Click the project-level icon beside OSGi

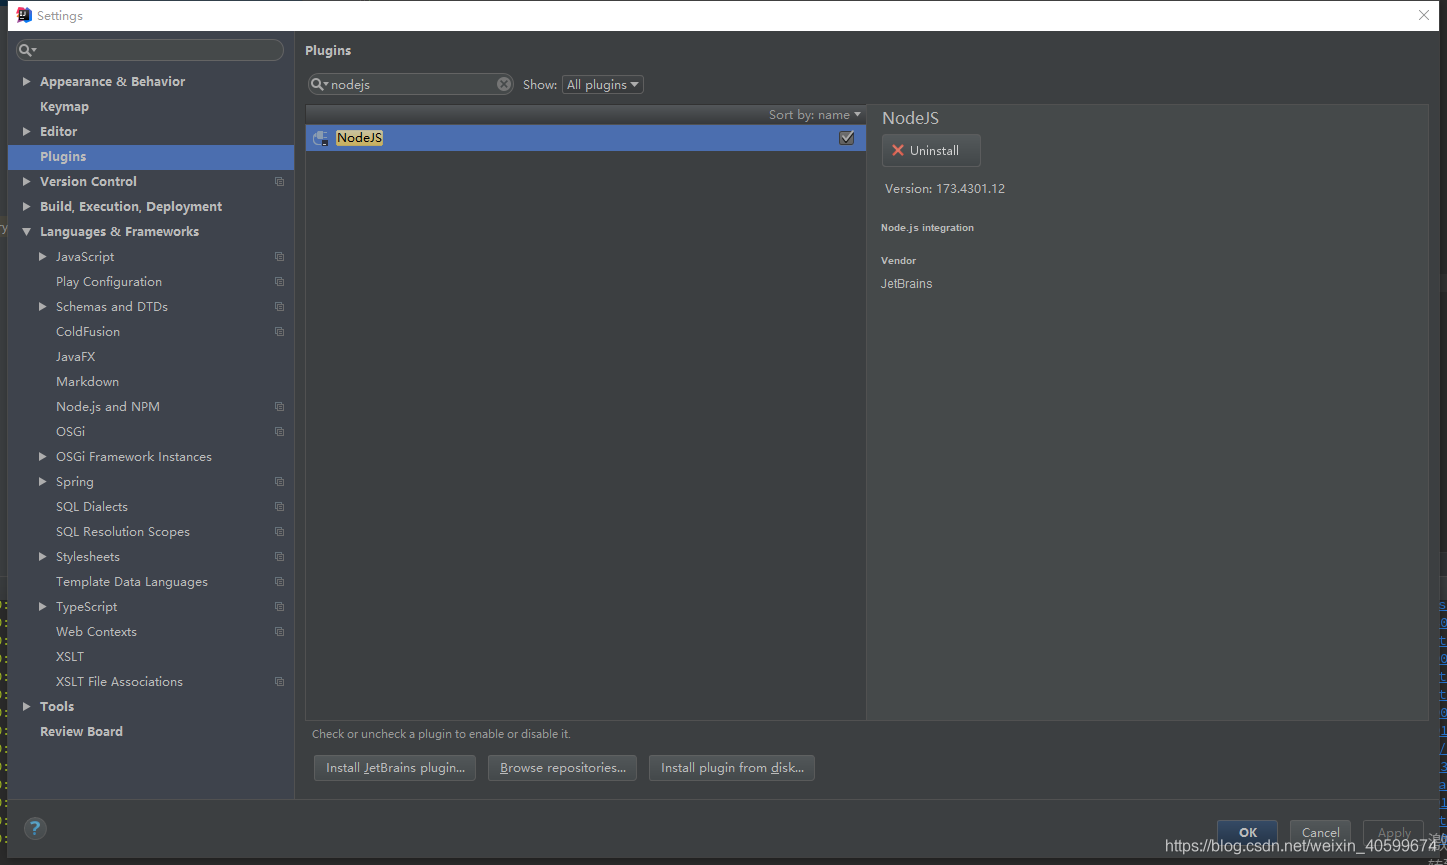tap(279, 432)
